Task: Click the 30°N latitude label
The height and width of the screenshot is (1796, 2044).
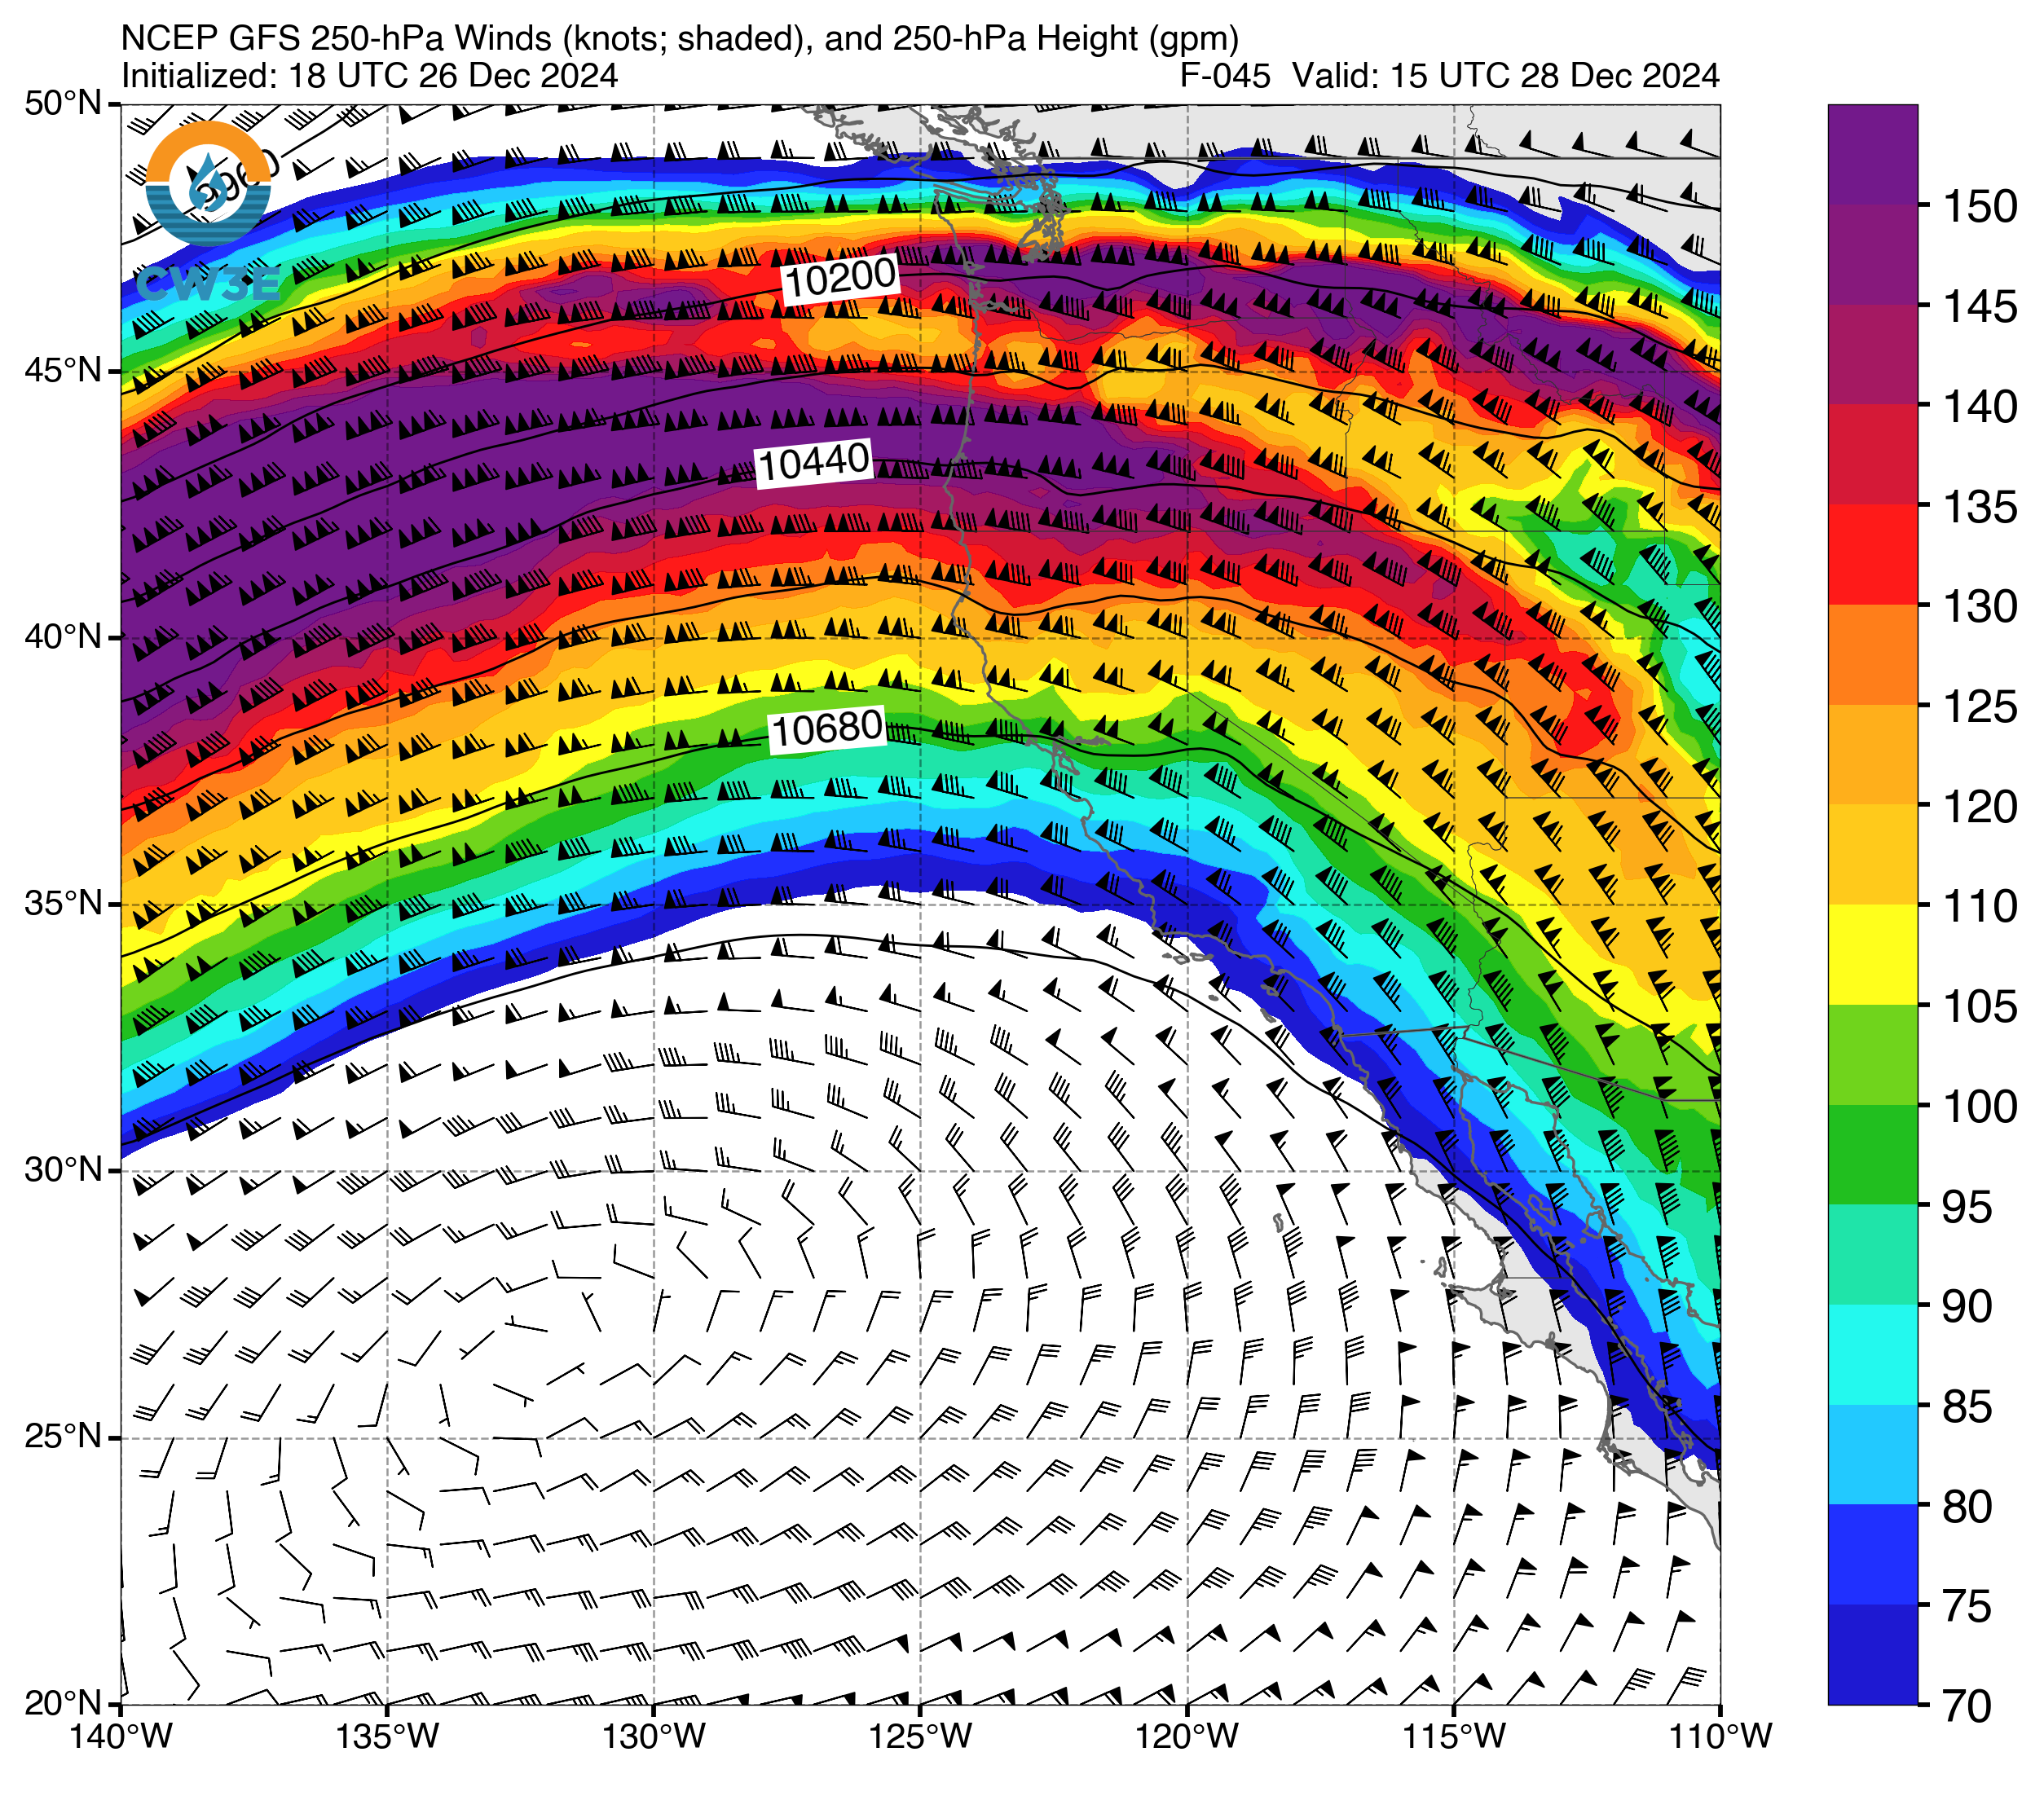Action: click(63, 1170)
